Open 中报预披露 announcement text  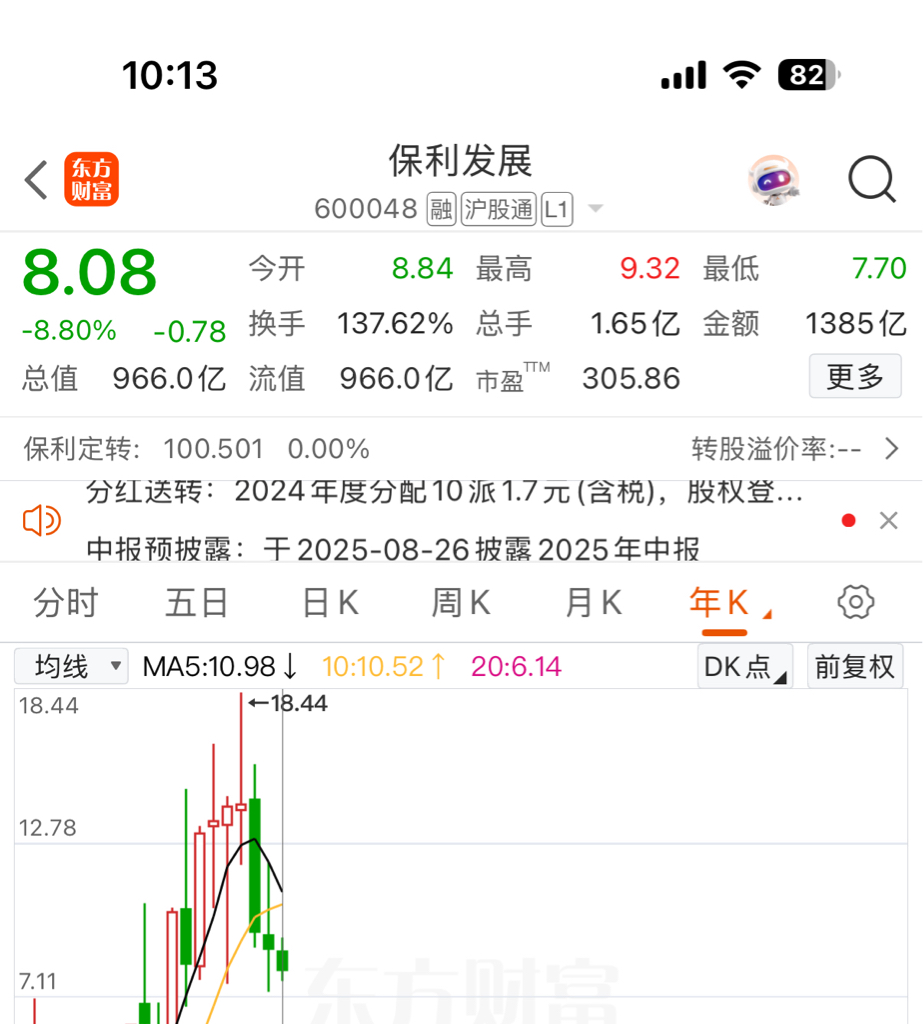pos(393,549)
